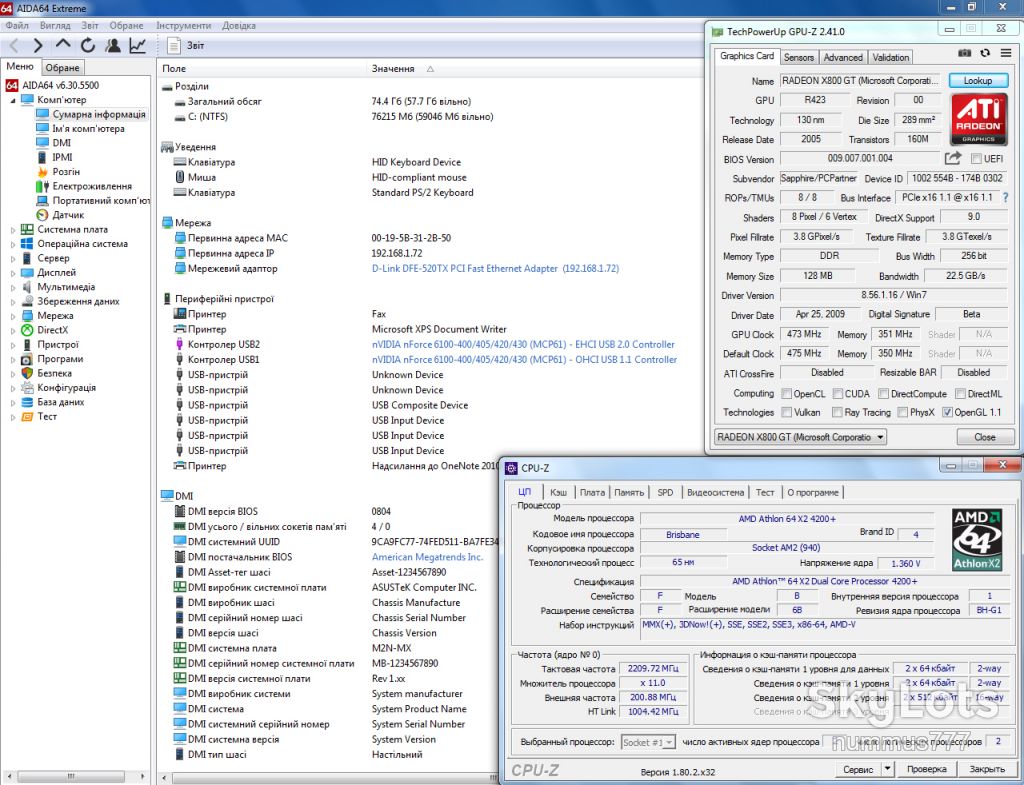This screenshot has height=785, width=1024.
Task: Open the D-Link DFE-520TX adapter link
Action: pos(495,268)
